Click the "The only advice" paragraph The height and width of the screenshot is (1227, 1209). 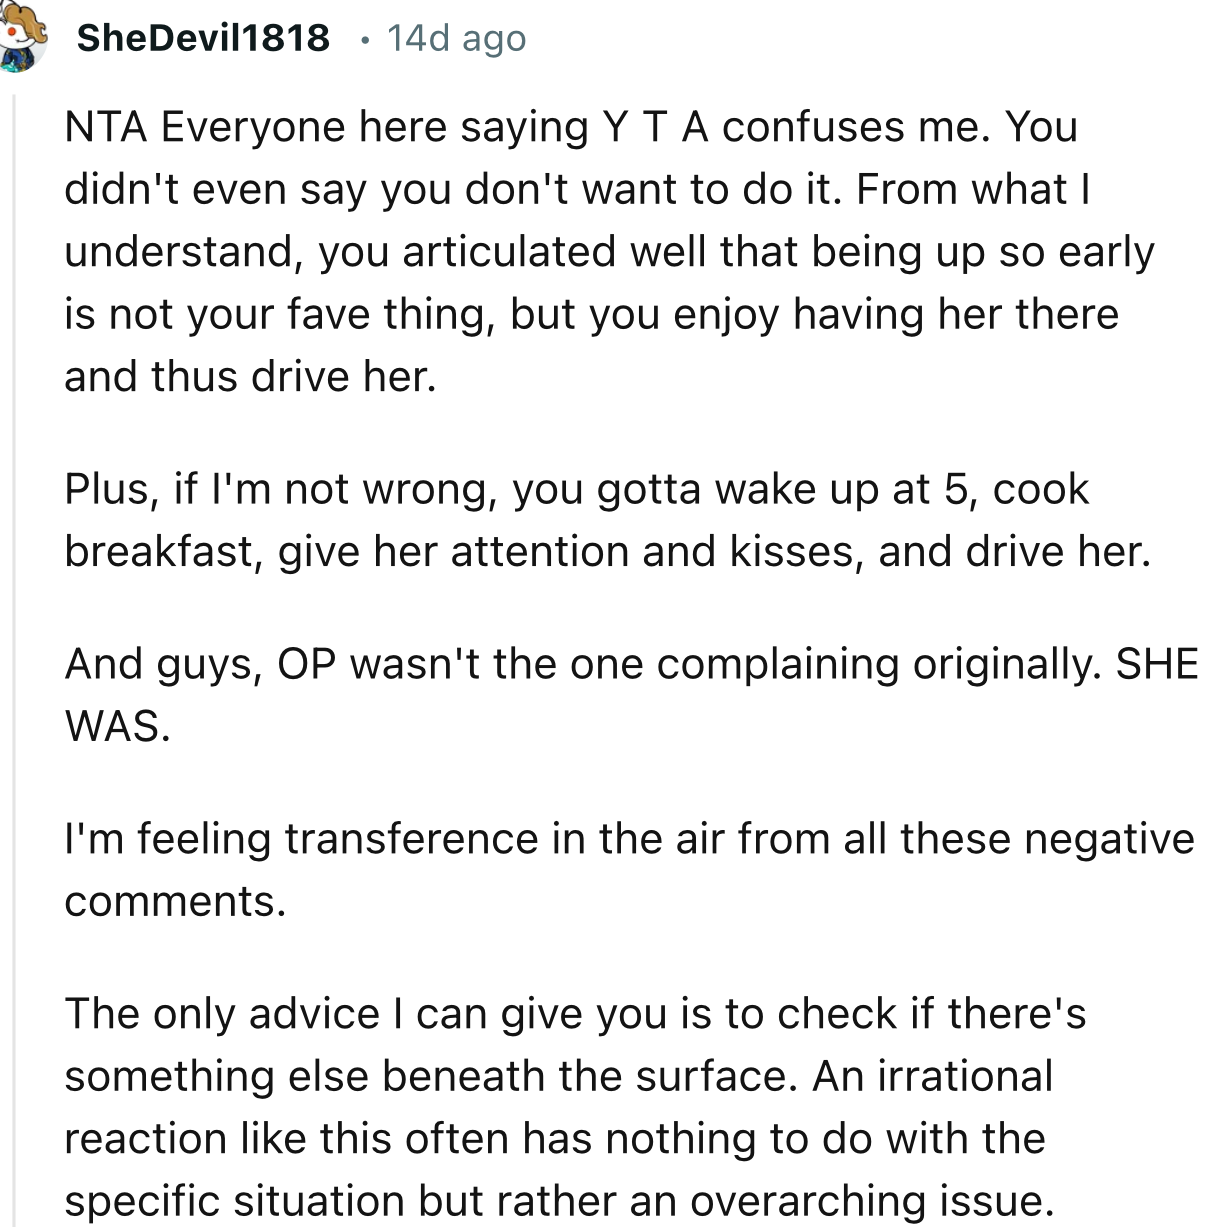[x=574, y=1014]
